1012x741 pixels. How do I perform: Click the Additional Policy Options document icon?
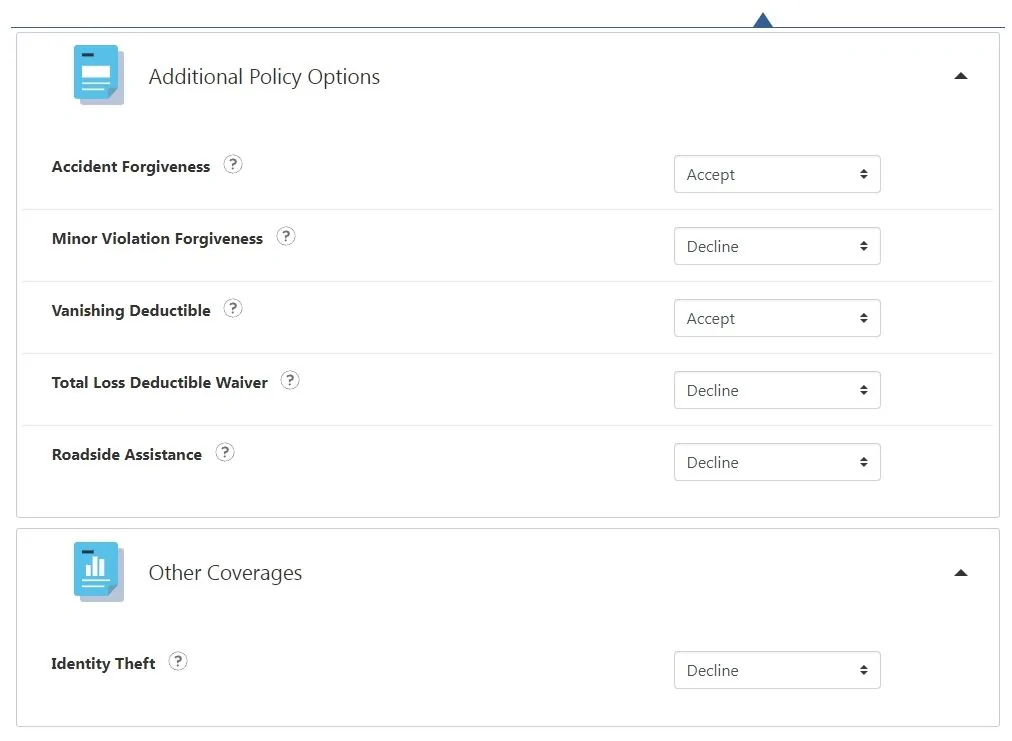coord(98,74)
